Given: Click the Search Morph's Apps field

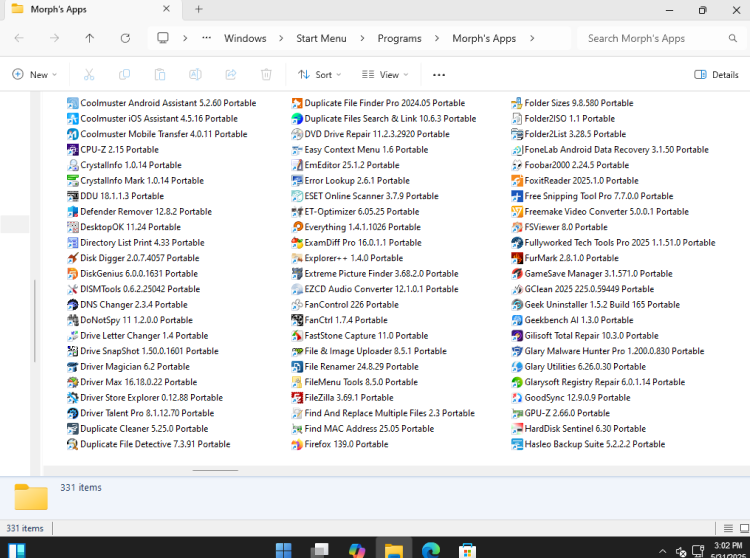Looking at the screenshot, I should pos(660,38).
